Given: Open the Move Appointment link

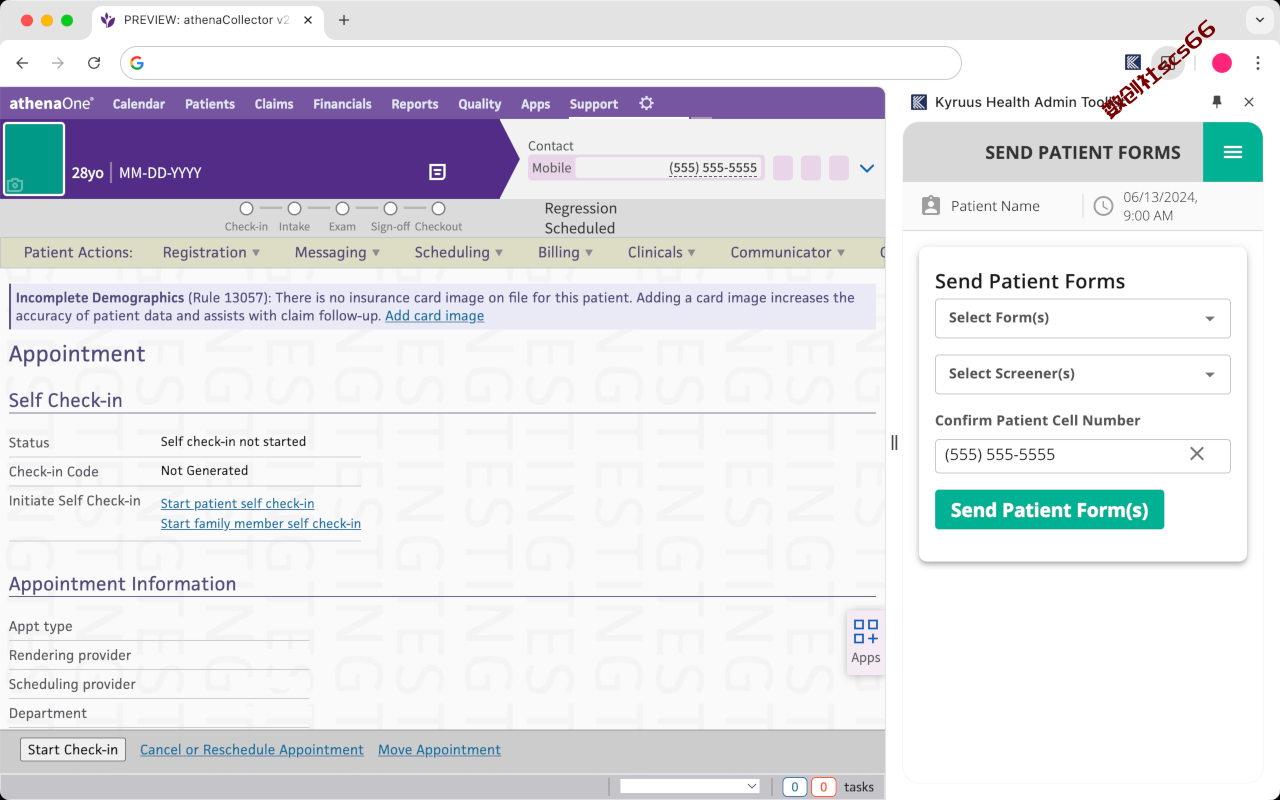Looking at the screenshot, I should tap(439, 750).
